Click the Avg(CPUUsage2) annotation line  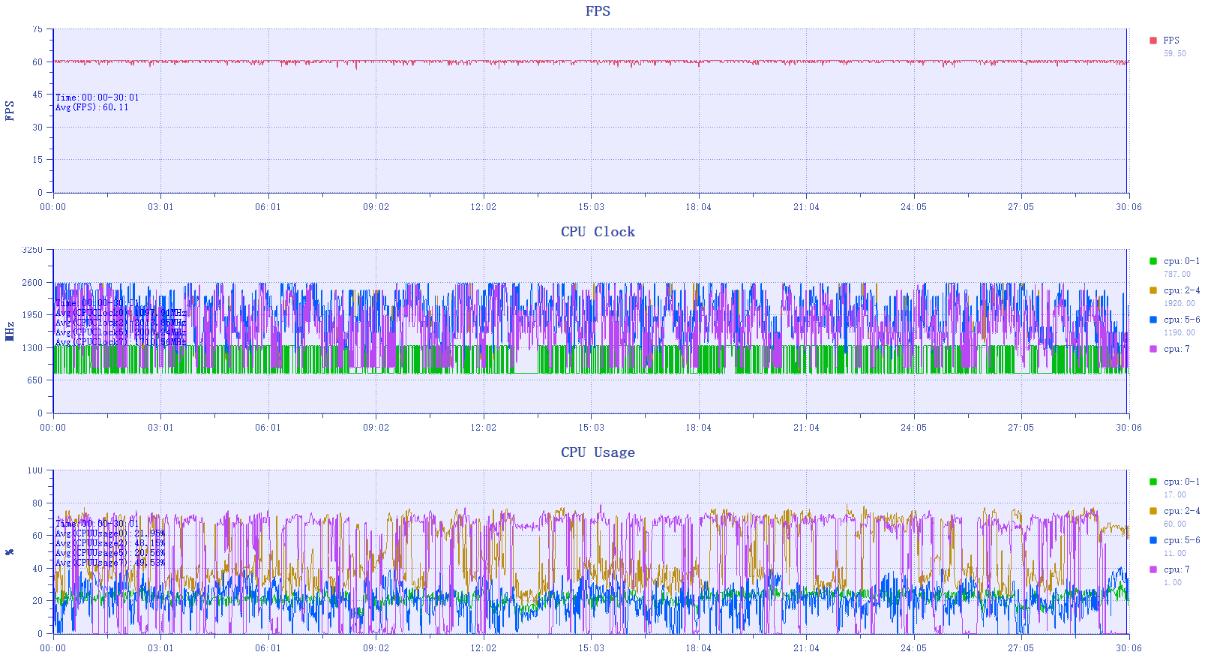pos(110,543)
